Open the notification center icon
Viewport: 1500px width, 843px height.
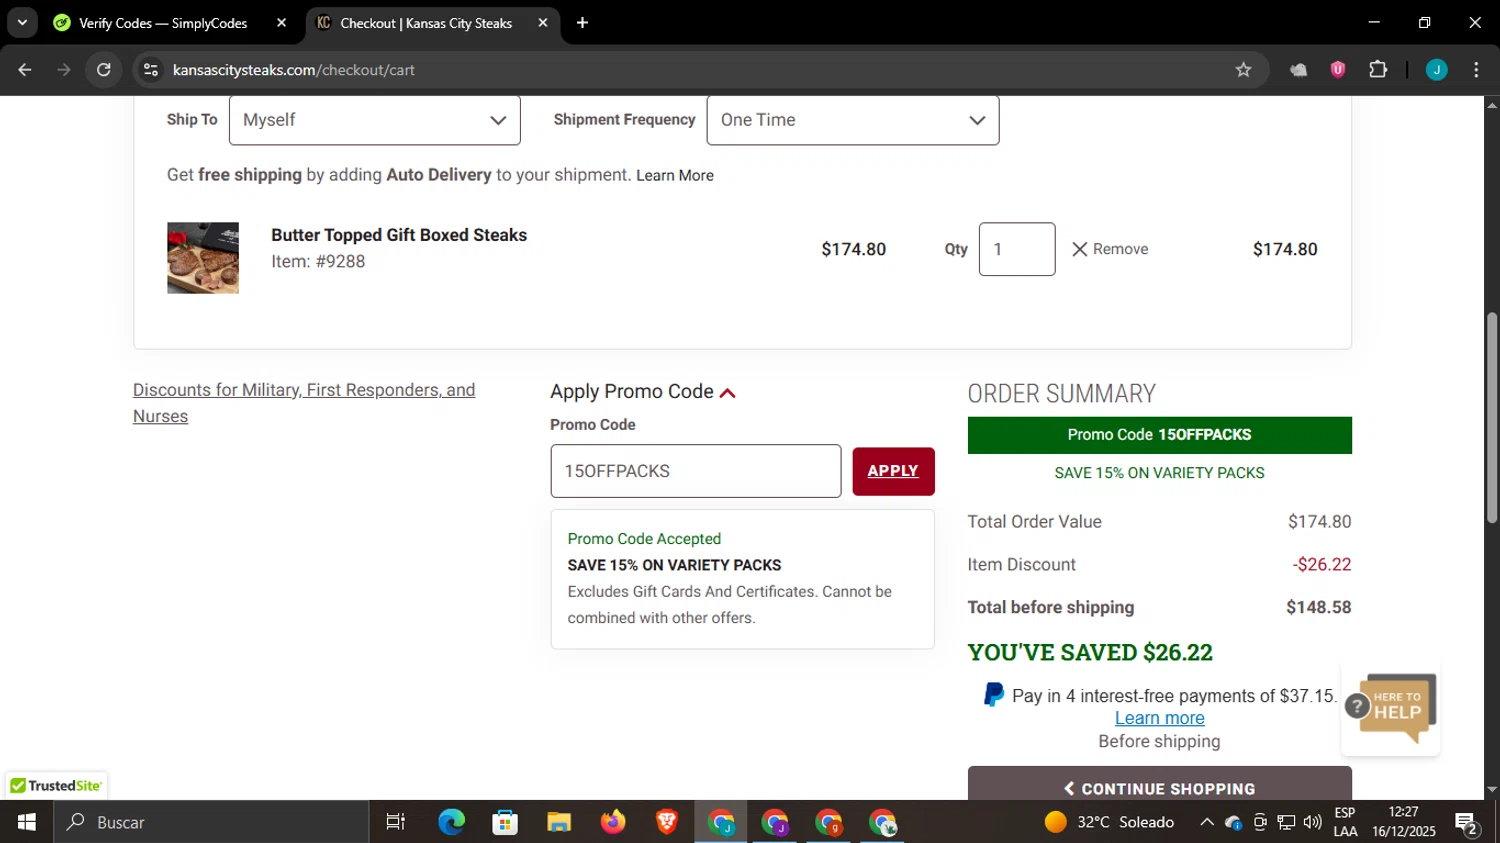tap(1467, 824)
